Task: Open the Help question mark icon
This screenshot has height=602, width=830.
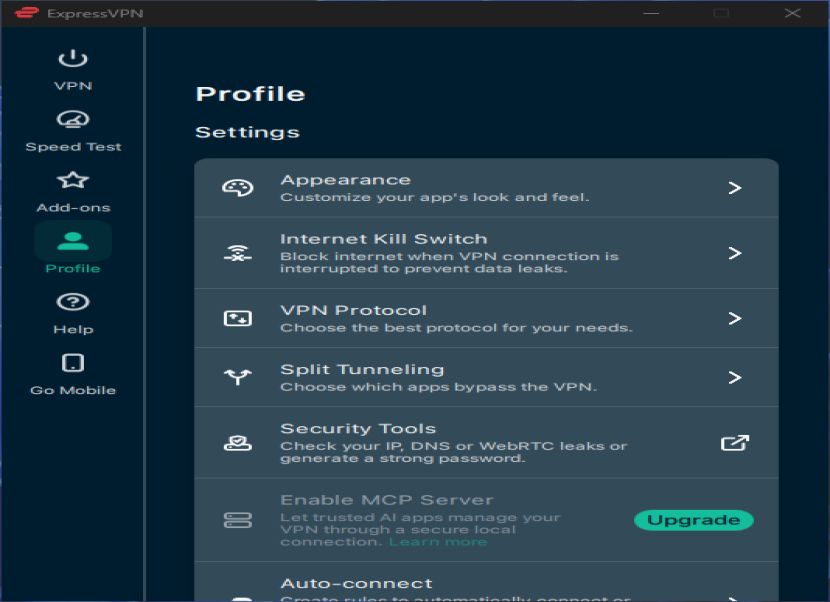Action: coord(73,302)
